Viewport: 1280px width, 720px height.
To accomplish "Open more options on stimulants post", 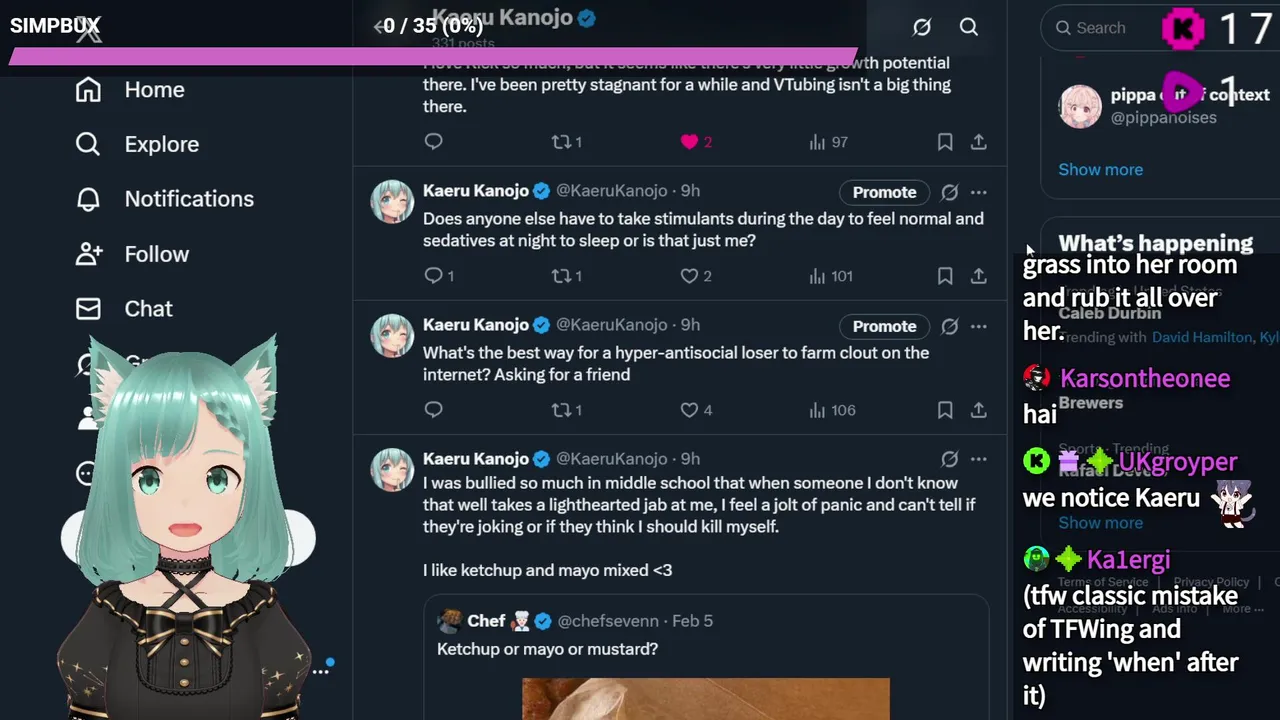I will coord(979,192).
